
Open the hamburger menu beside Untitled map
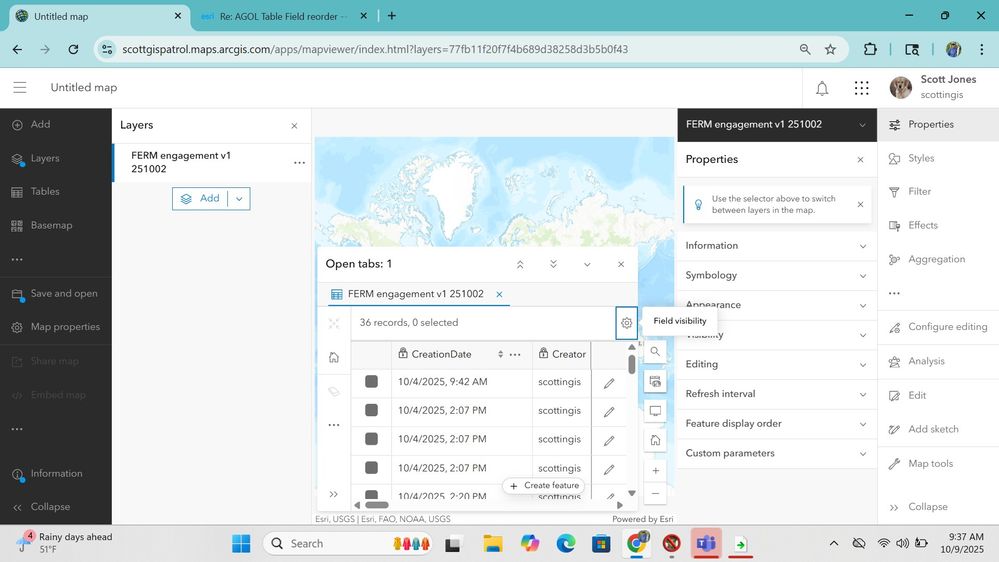(20, 87)
